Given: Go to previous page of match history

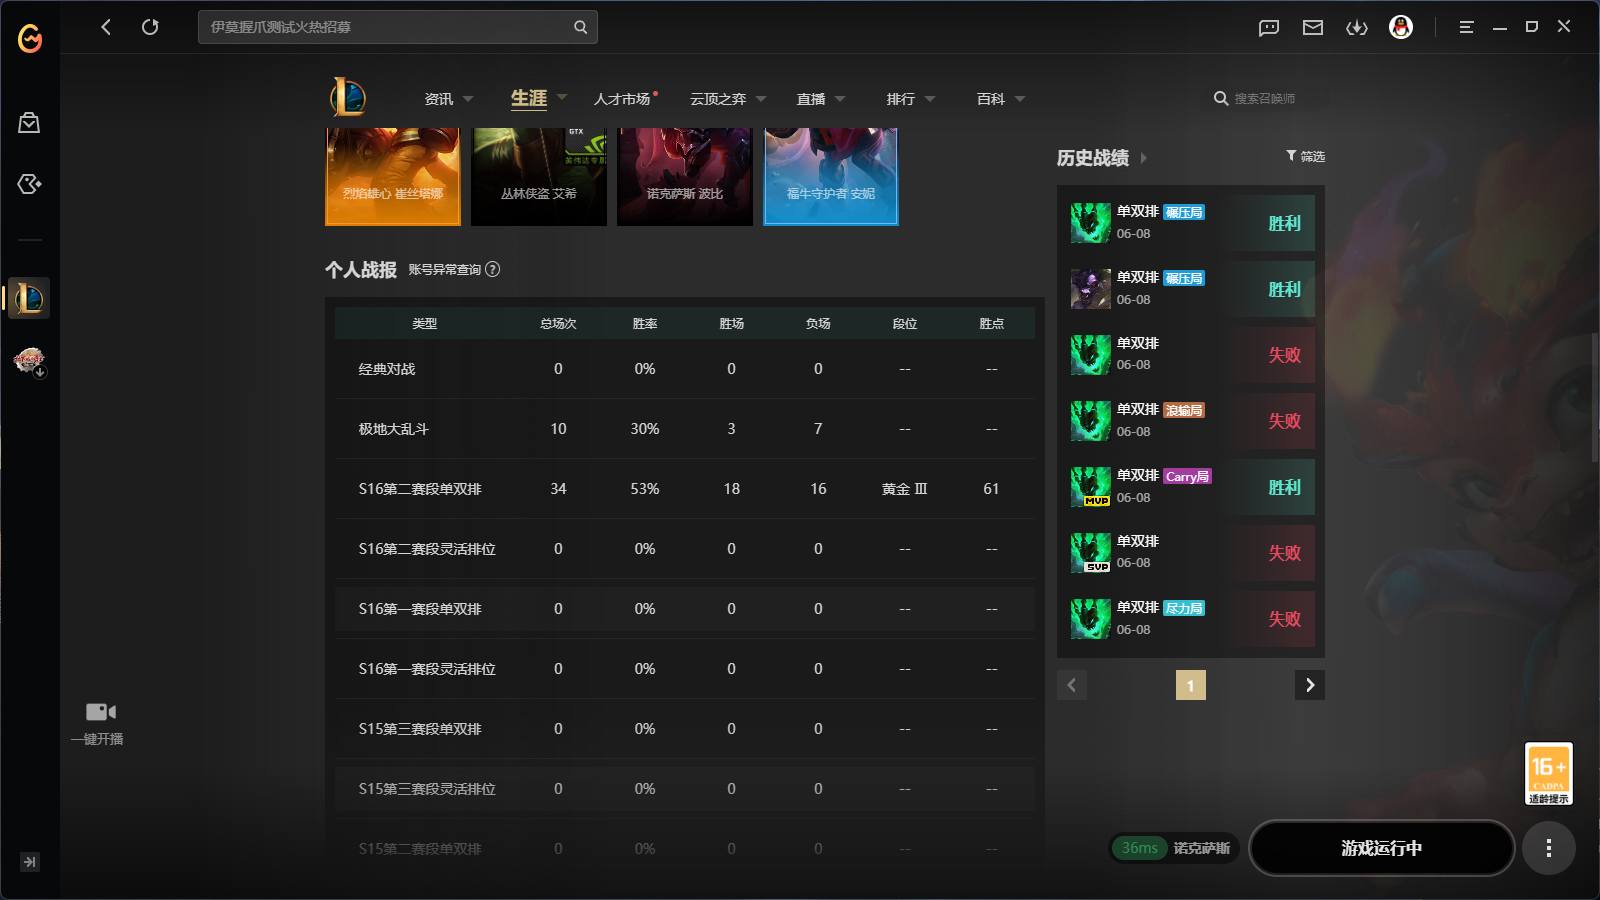Looking at the screenshot, I should 1072,685.
